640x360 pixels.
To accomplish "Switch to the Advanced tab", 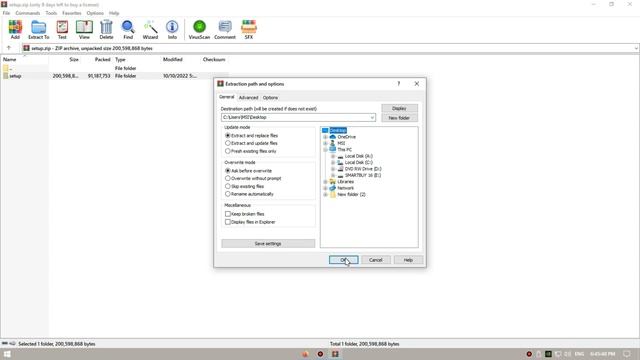I will (x=248, y=98).
